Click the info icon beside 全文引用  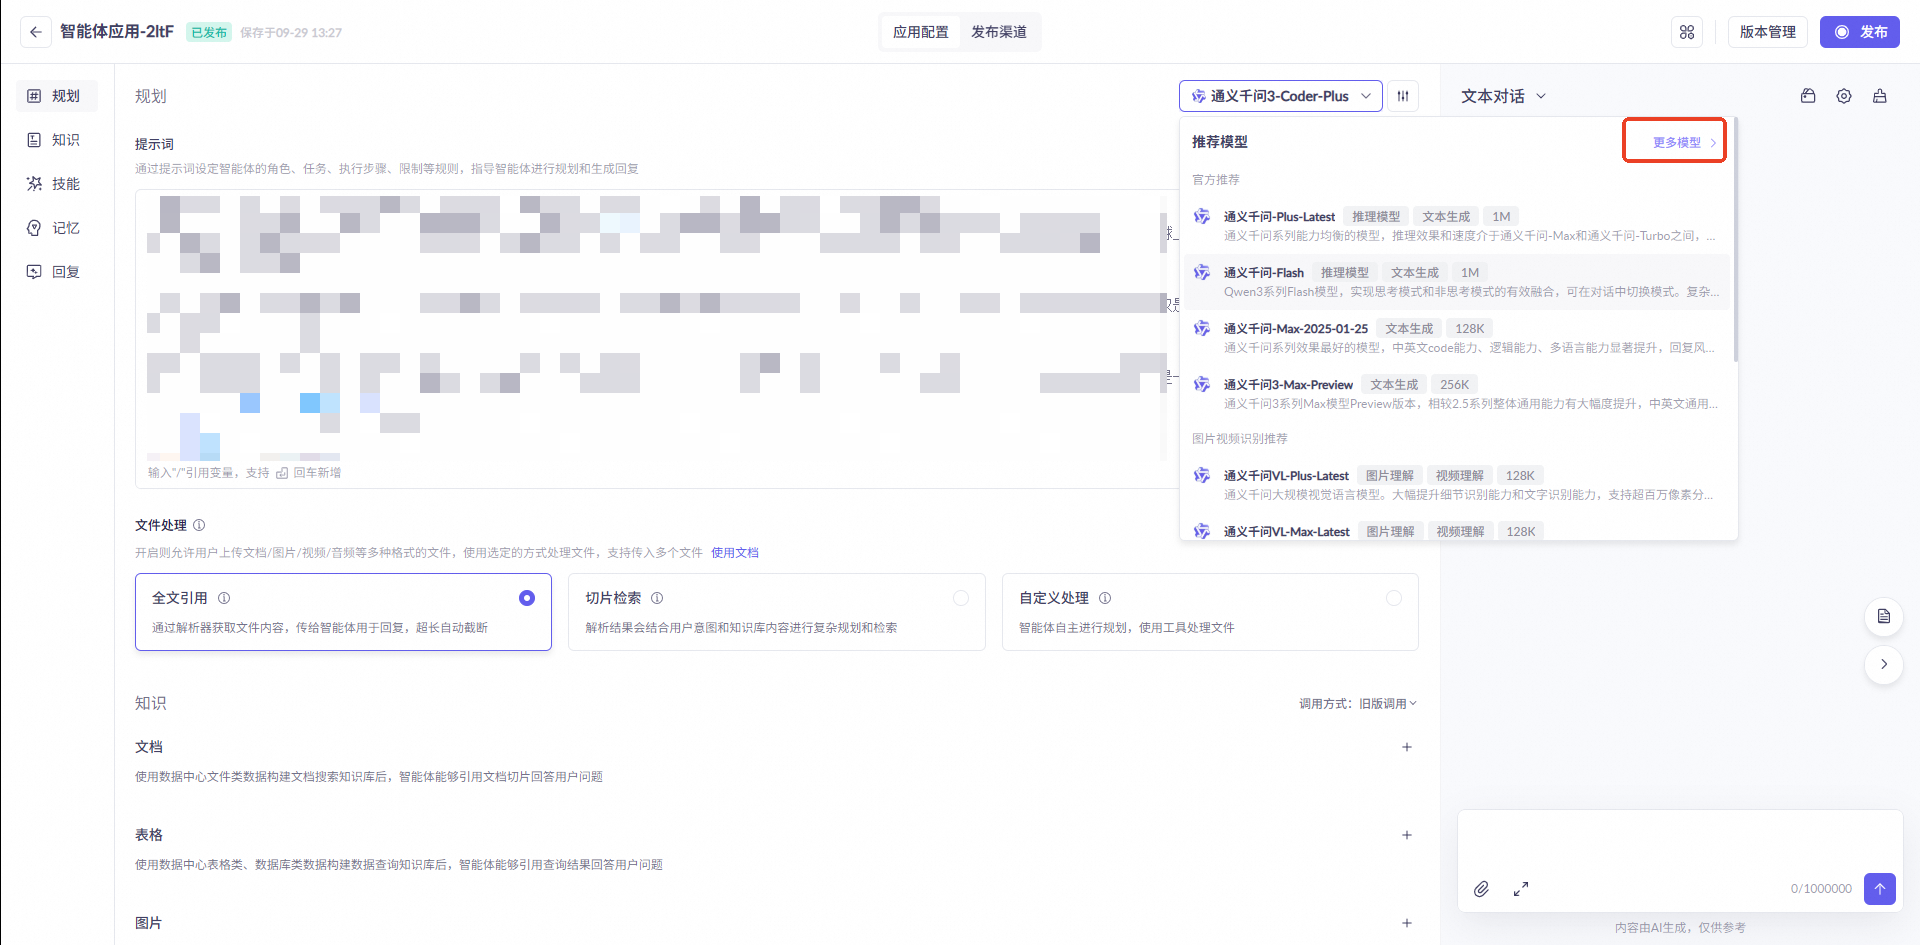coord(224,598)
